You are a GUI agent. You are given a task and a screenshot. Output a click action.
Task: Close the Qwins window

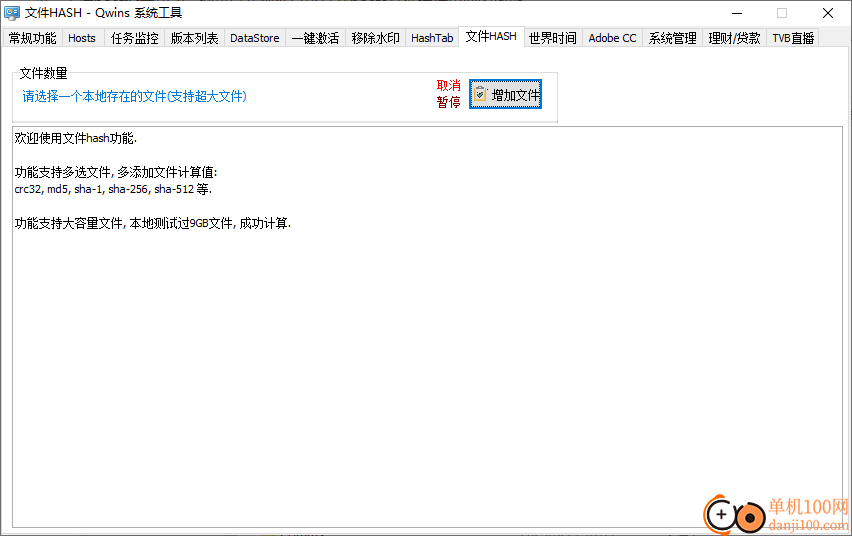click(x=828, y=13)
